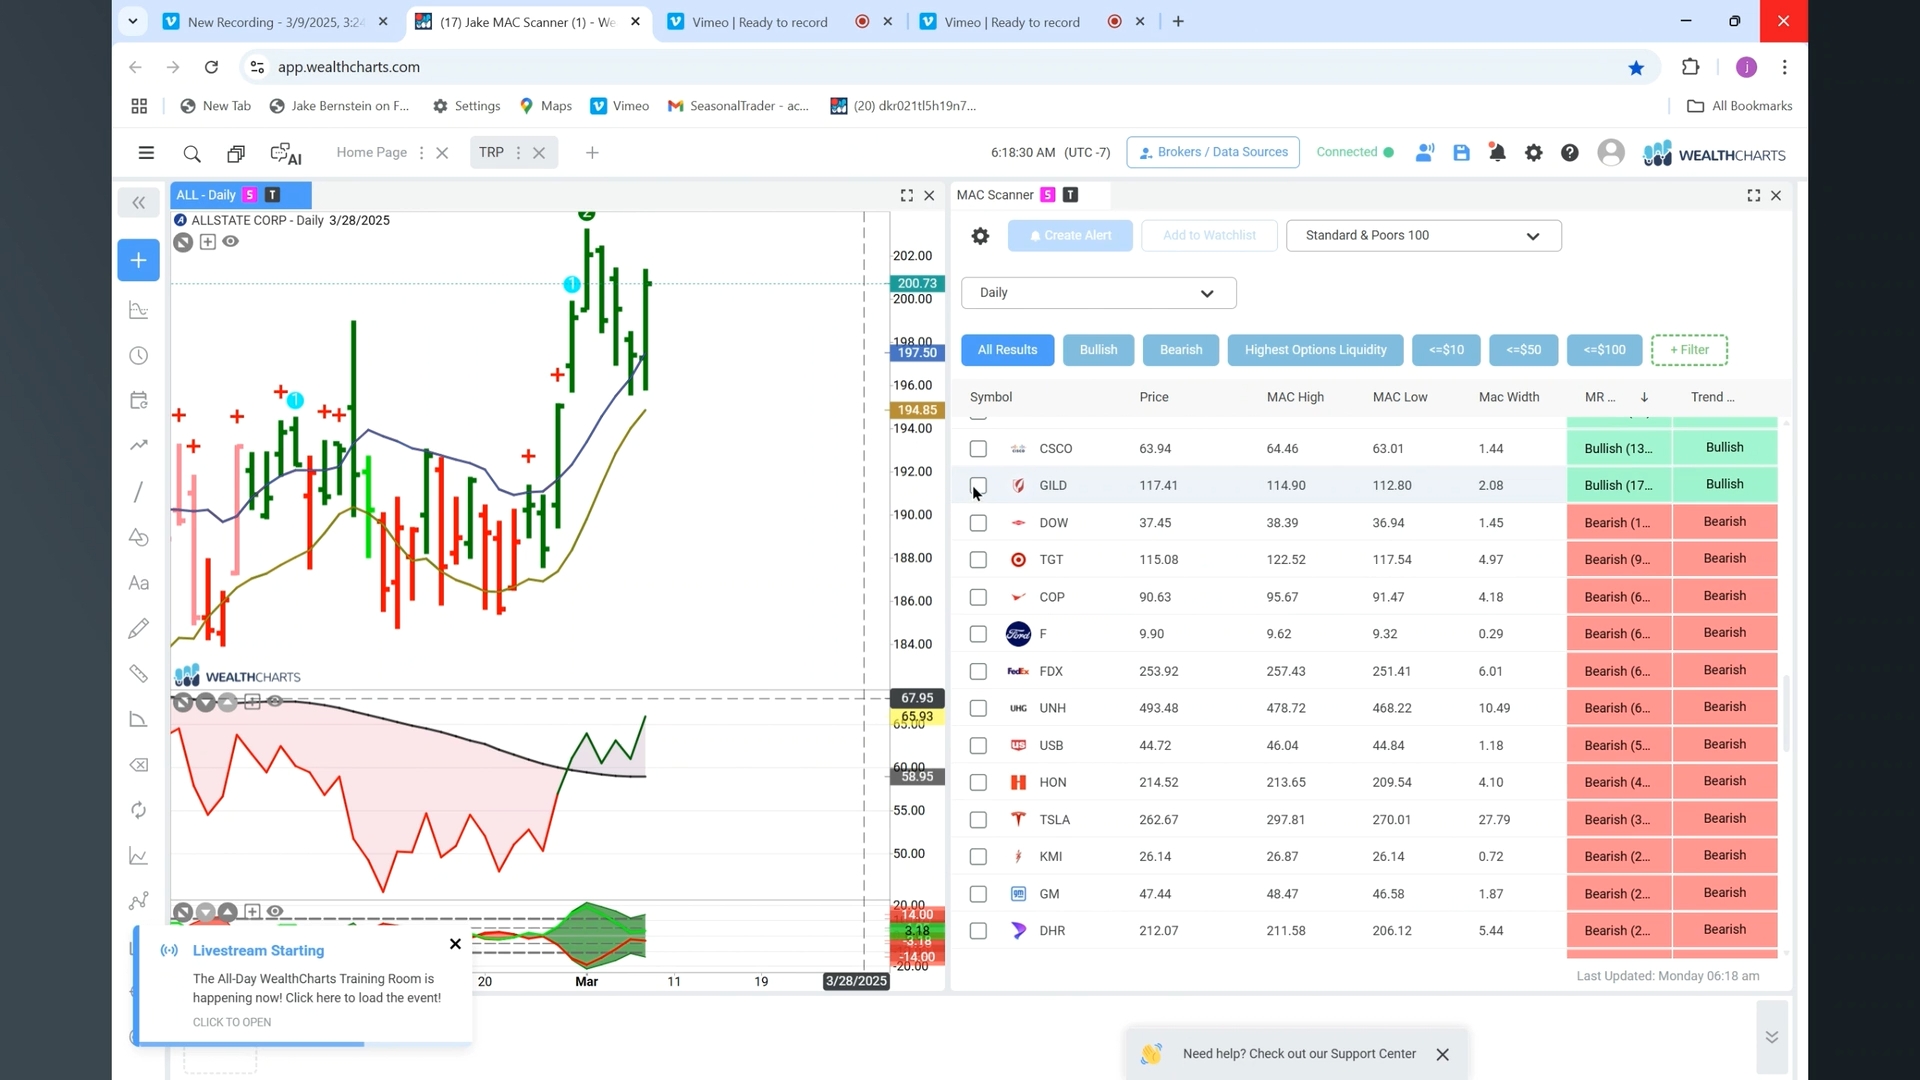Open the browser extensions puzzle icon
1920x1080 pixels.
1690,67
